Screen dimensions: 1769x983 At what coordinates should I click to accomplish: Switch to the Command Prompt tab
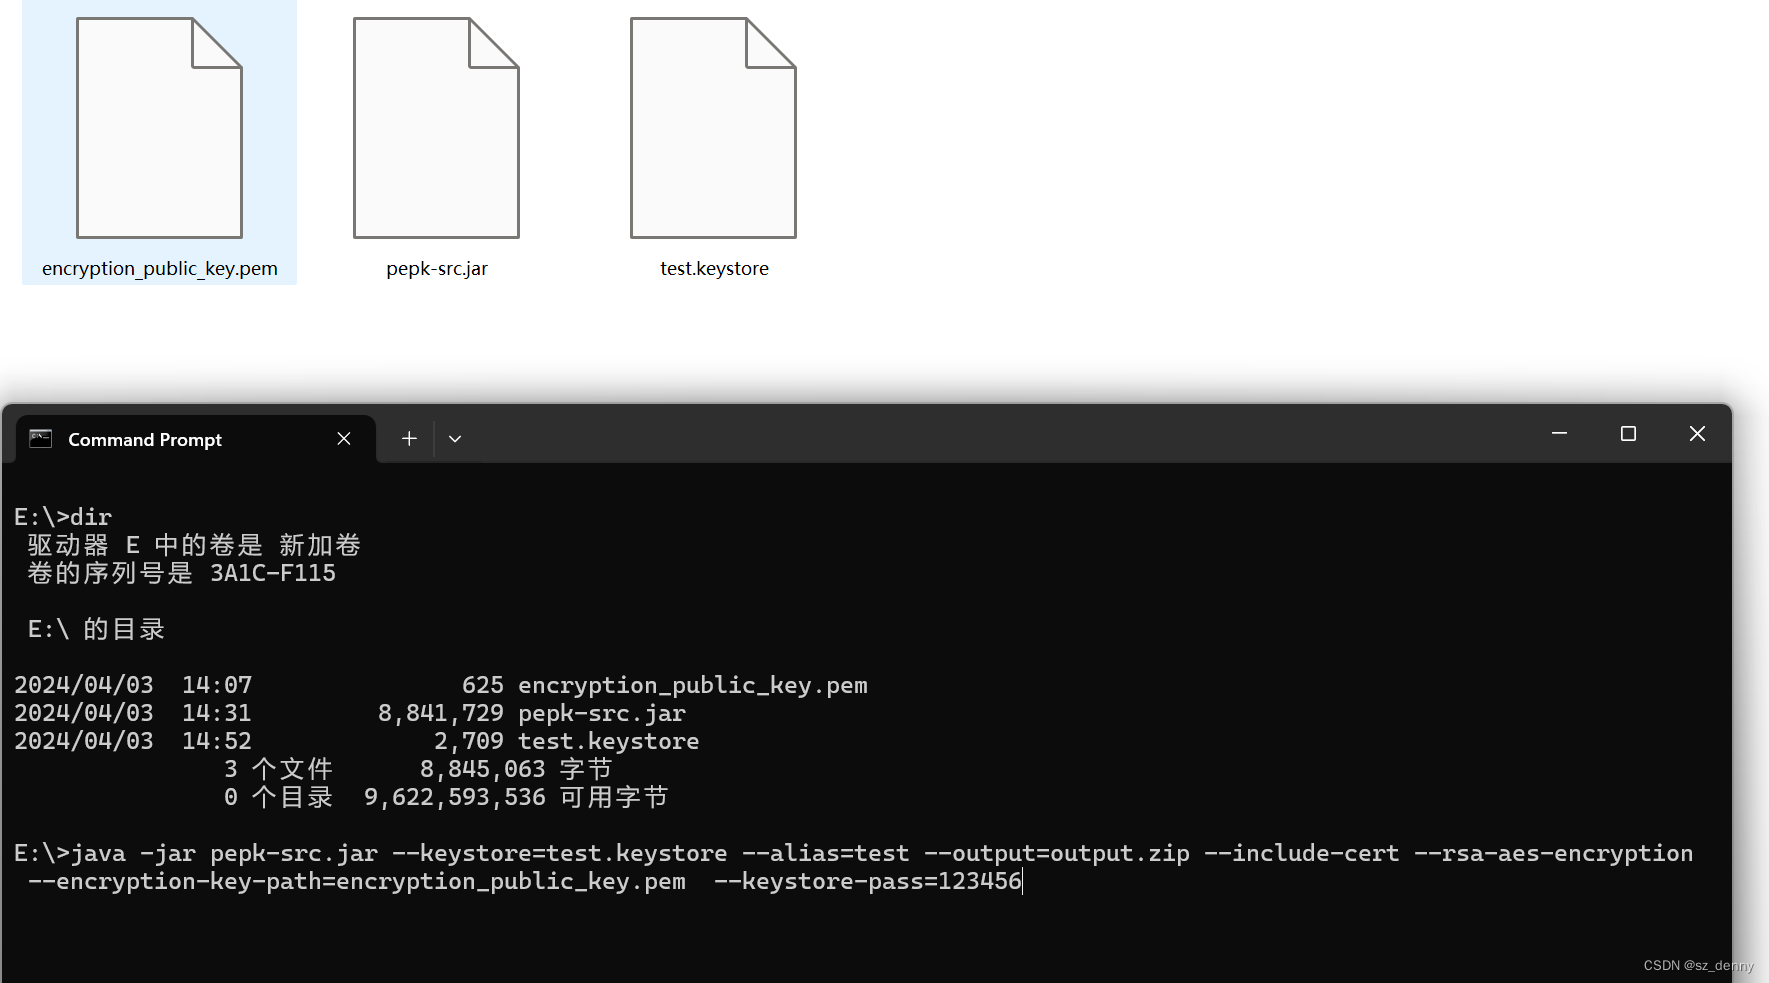pos(144,439)
